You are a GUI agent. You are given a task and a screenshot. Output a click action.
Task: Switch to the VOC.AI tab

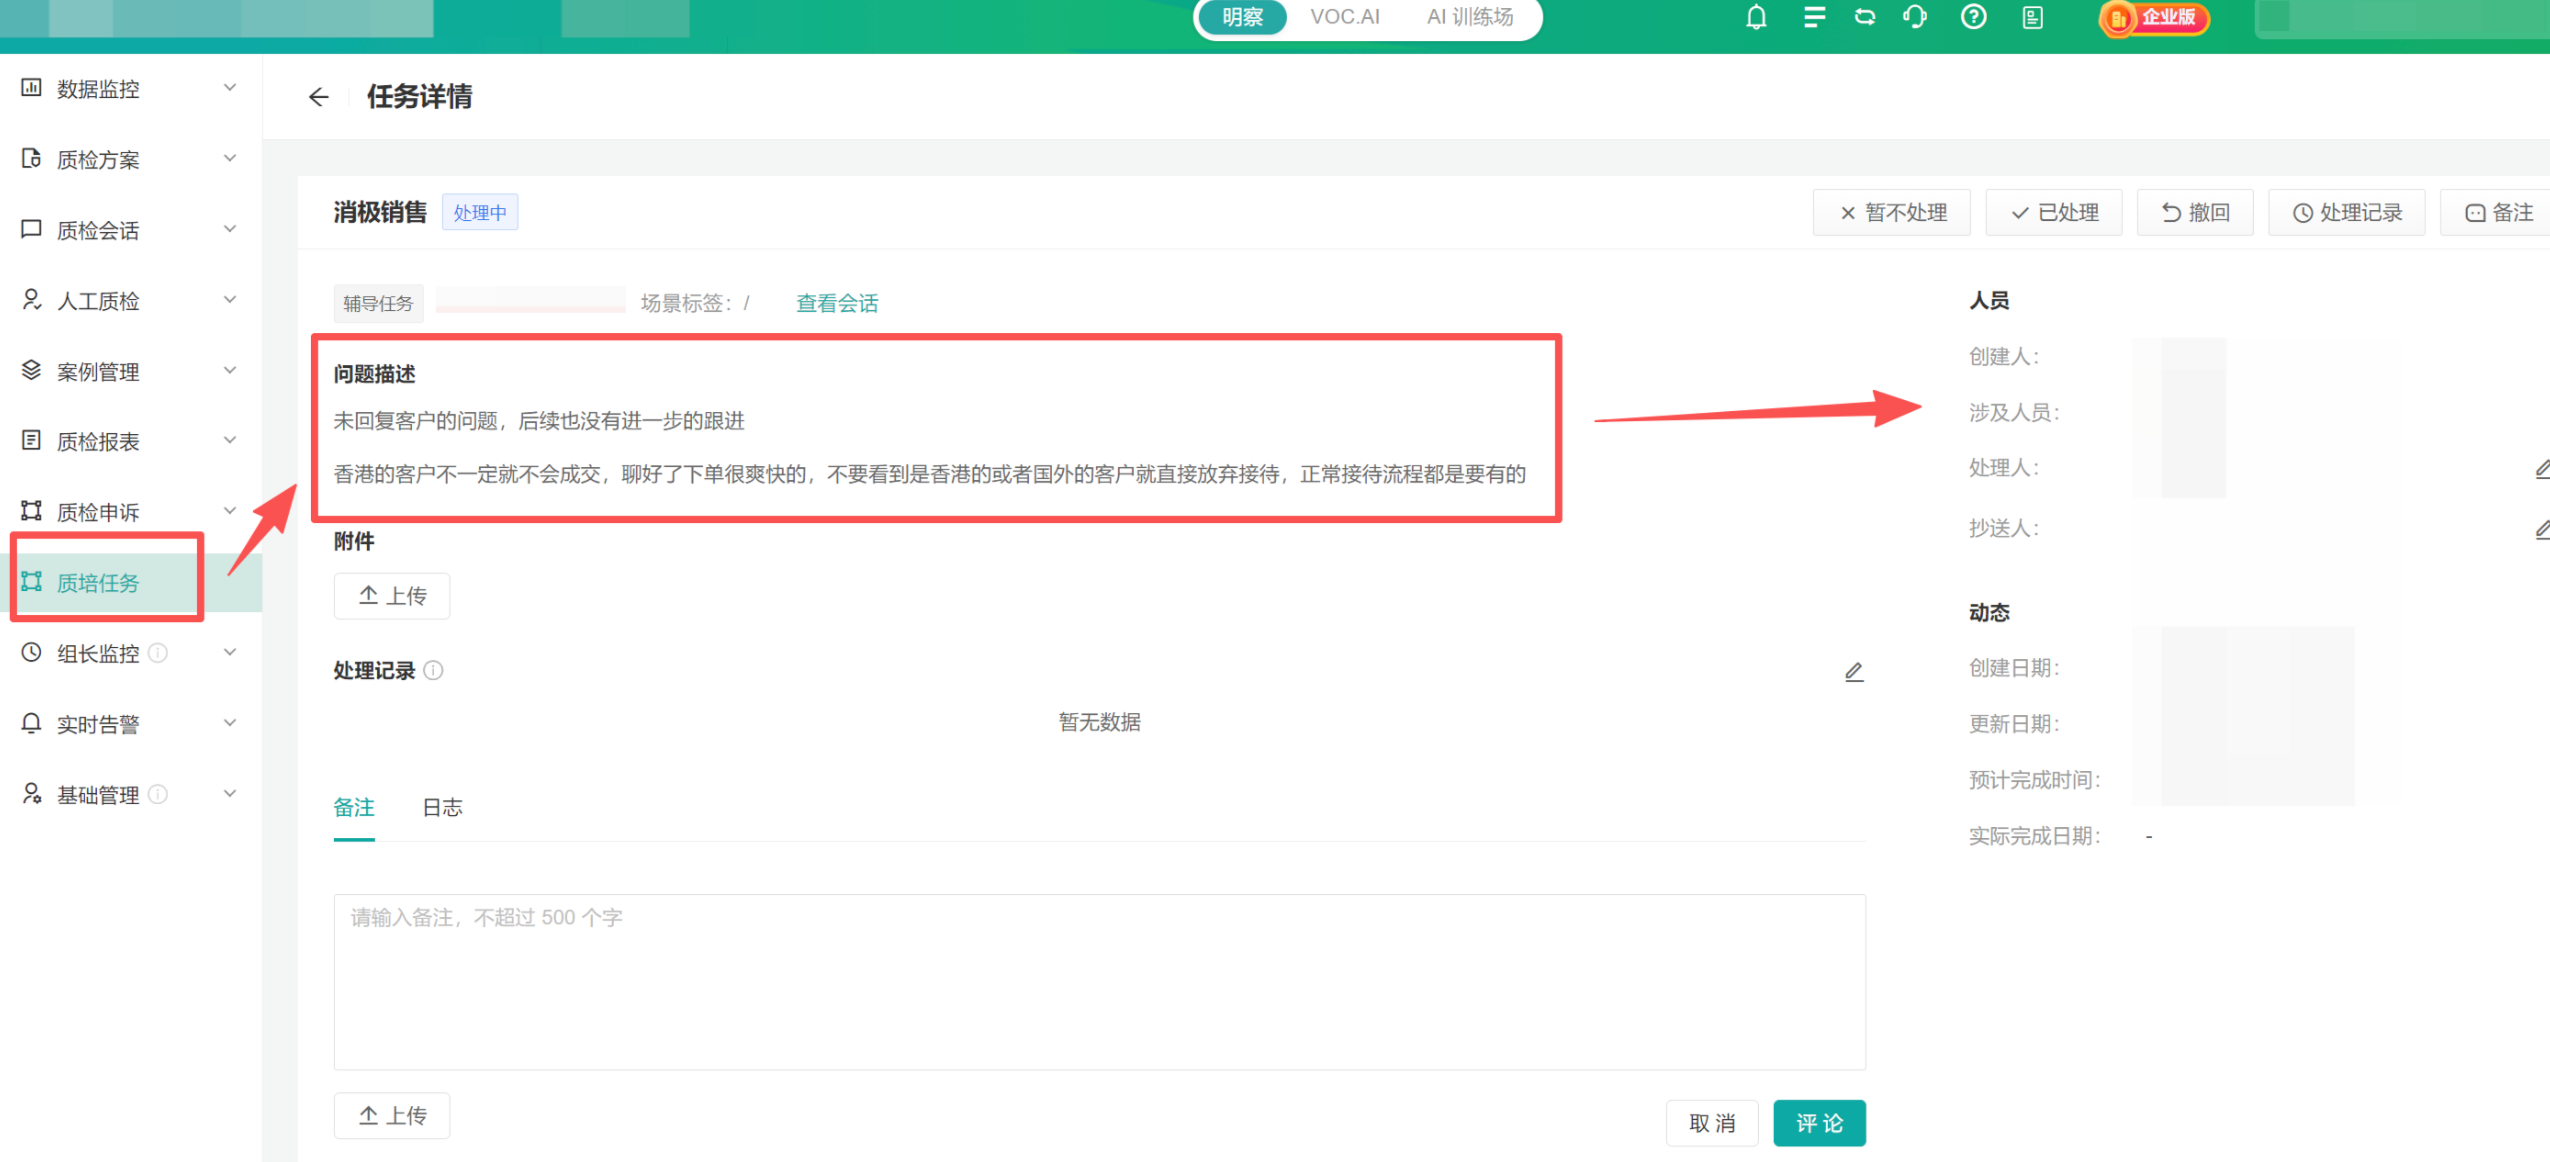[x=1344, y=16]
